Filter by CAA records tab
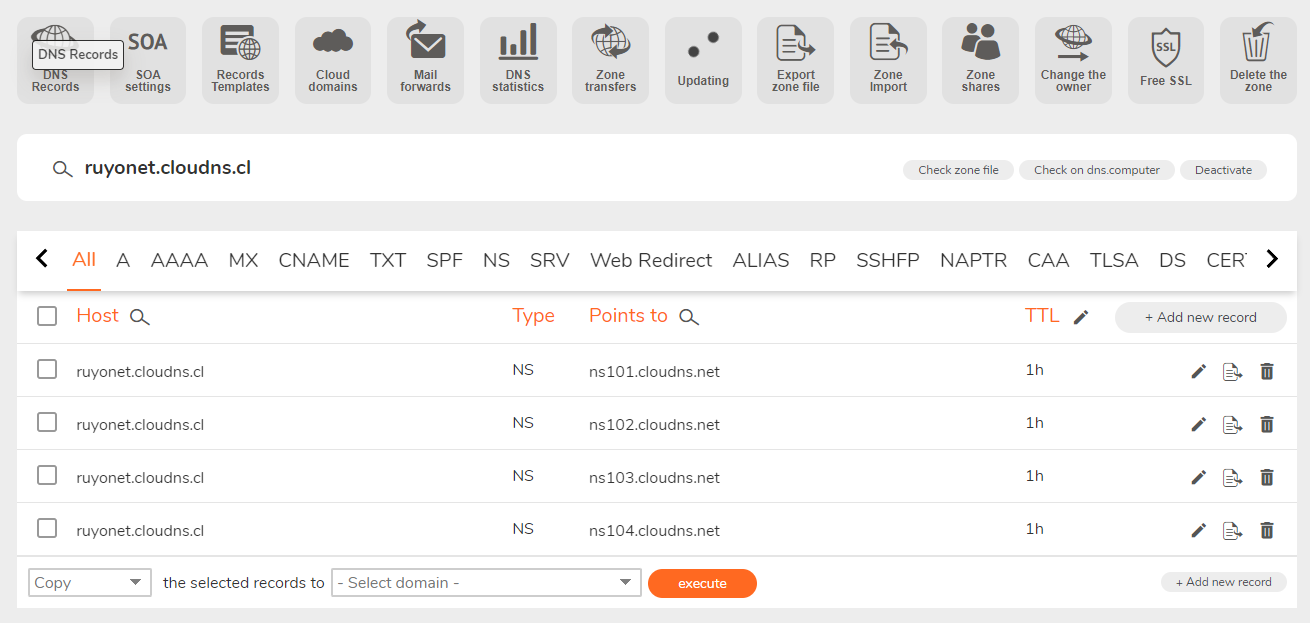The height and width of the screenshot is (623, 1310). (1048, 260)
